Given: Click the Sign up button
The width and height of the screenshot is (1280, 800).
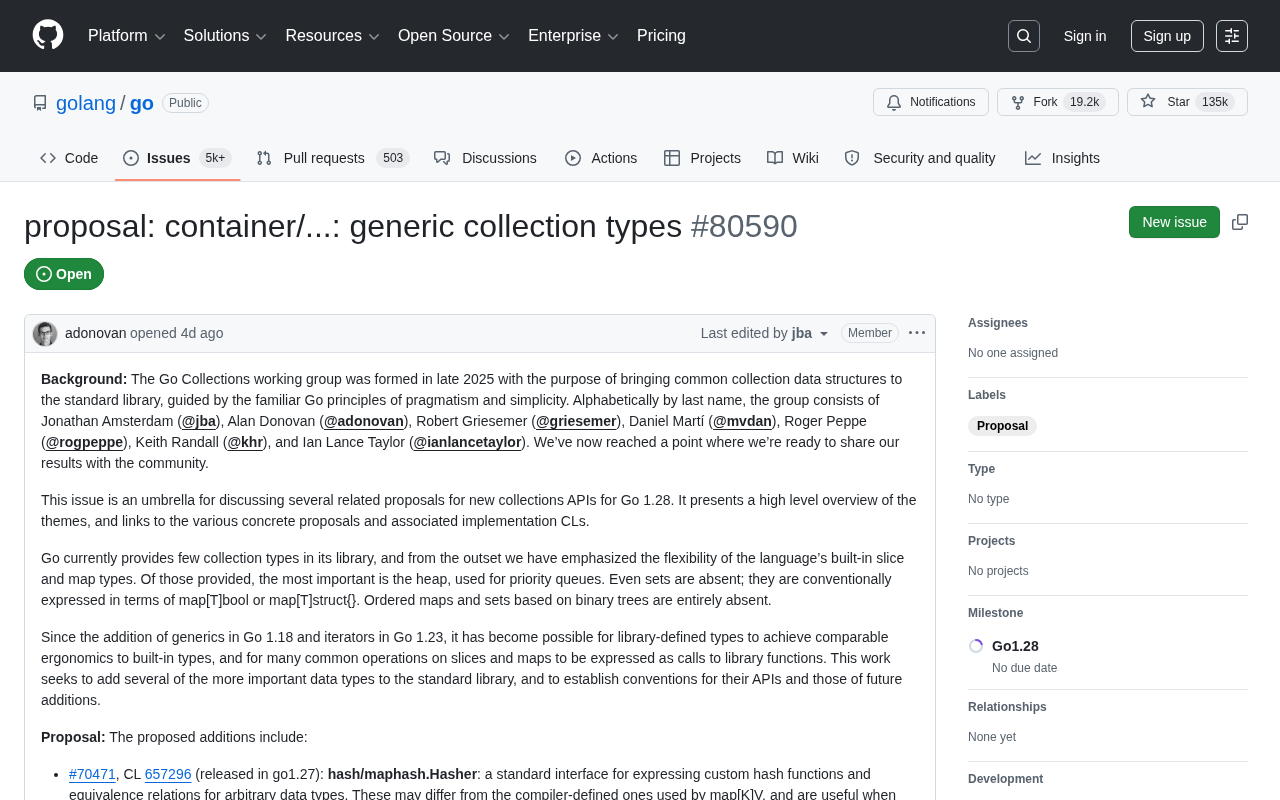Looking at the screenshot, I should [x=1167, y=36].
